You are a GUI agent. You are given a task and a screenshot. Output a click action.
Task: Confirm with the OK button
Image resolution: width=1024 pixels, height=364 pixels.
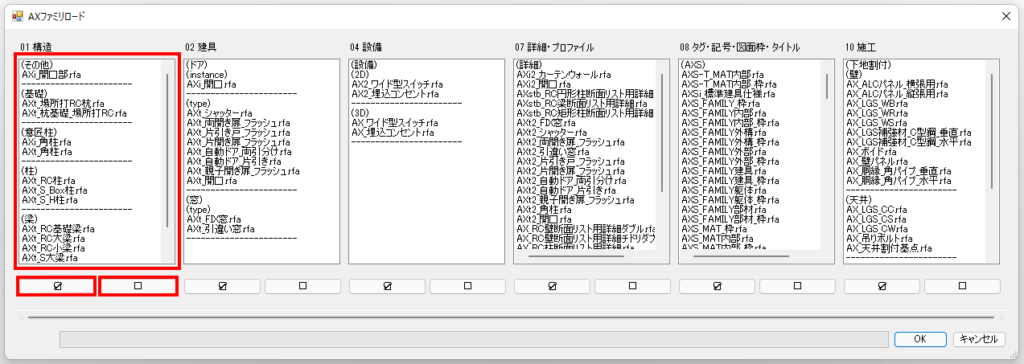[920, 339]
